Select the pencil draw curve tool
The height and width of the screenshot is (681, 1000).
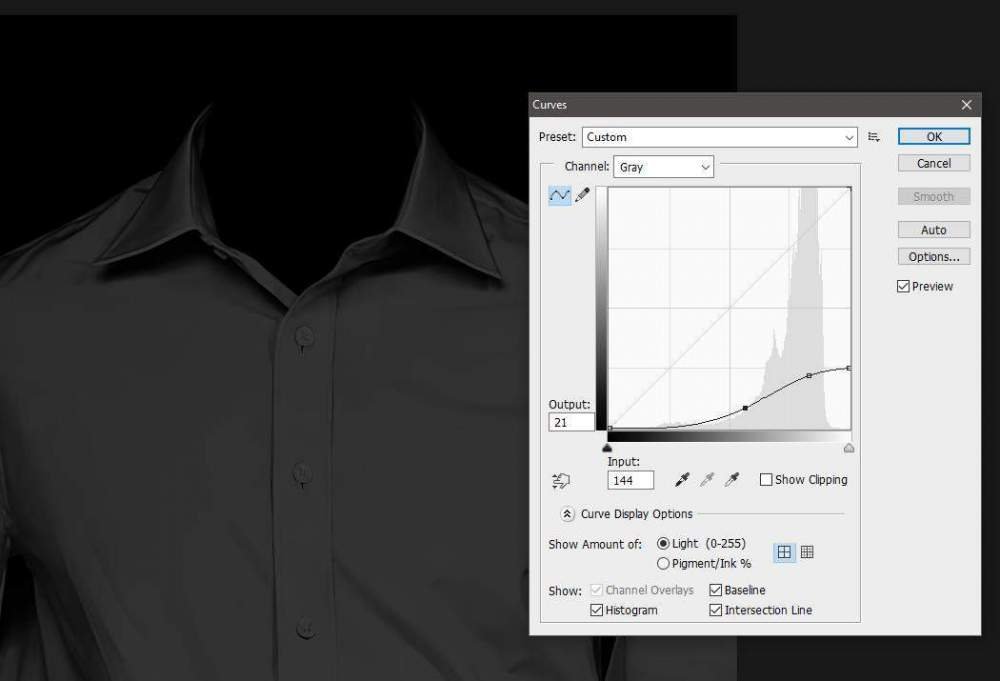(582, 195)
